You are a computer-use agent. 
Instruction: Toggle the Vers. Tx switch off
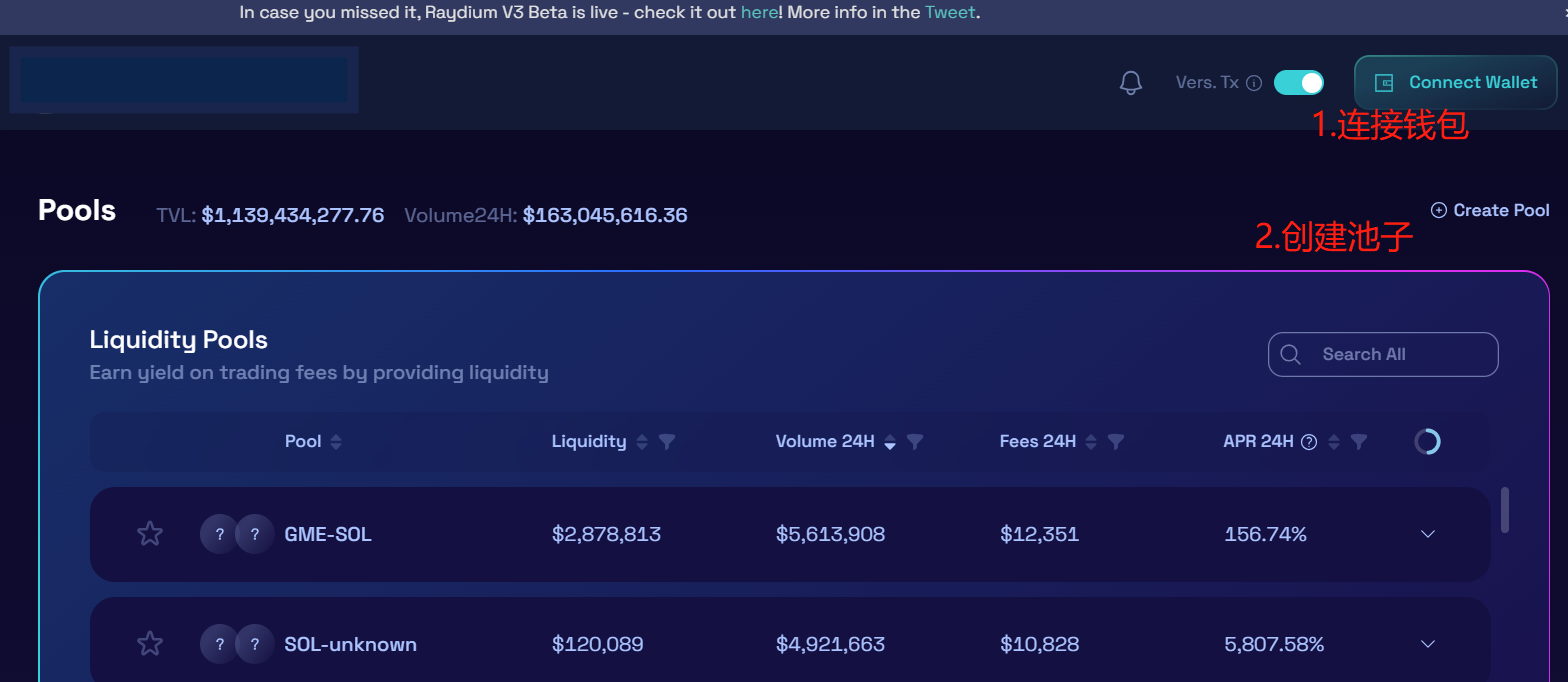1298,83
